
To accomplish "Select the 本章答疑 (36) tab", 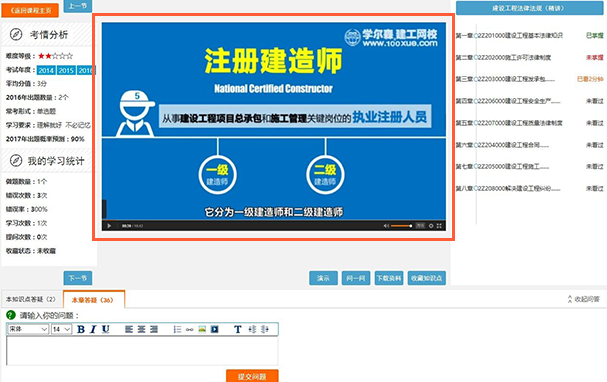I will tap(93, 300).
